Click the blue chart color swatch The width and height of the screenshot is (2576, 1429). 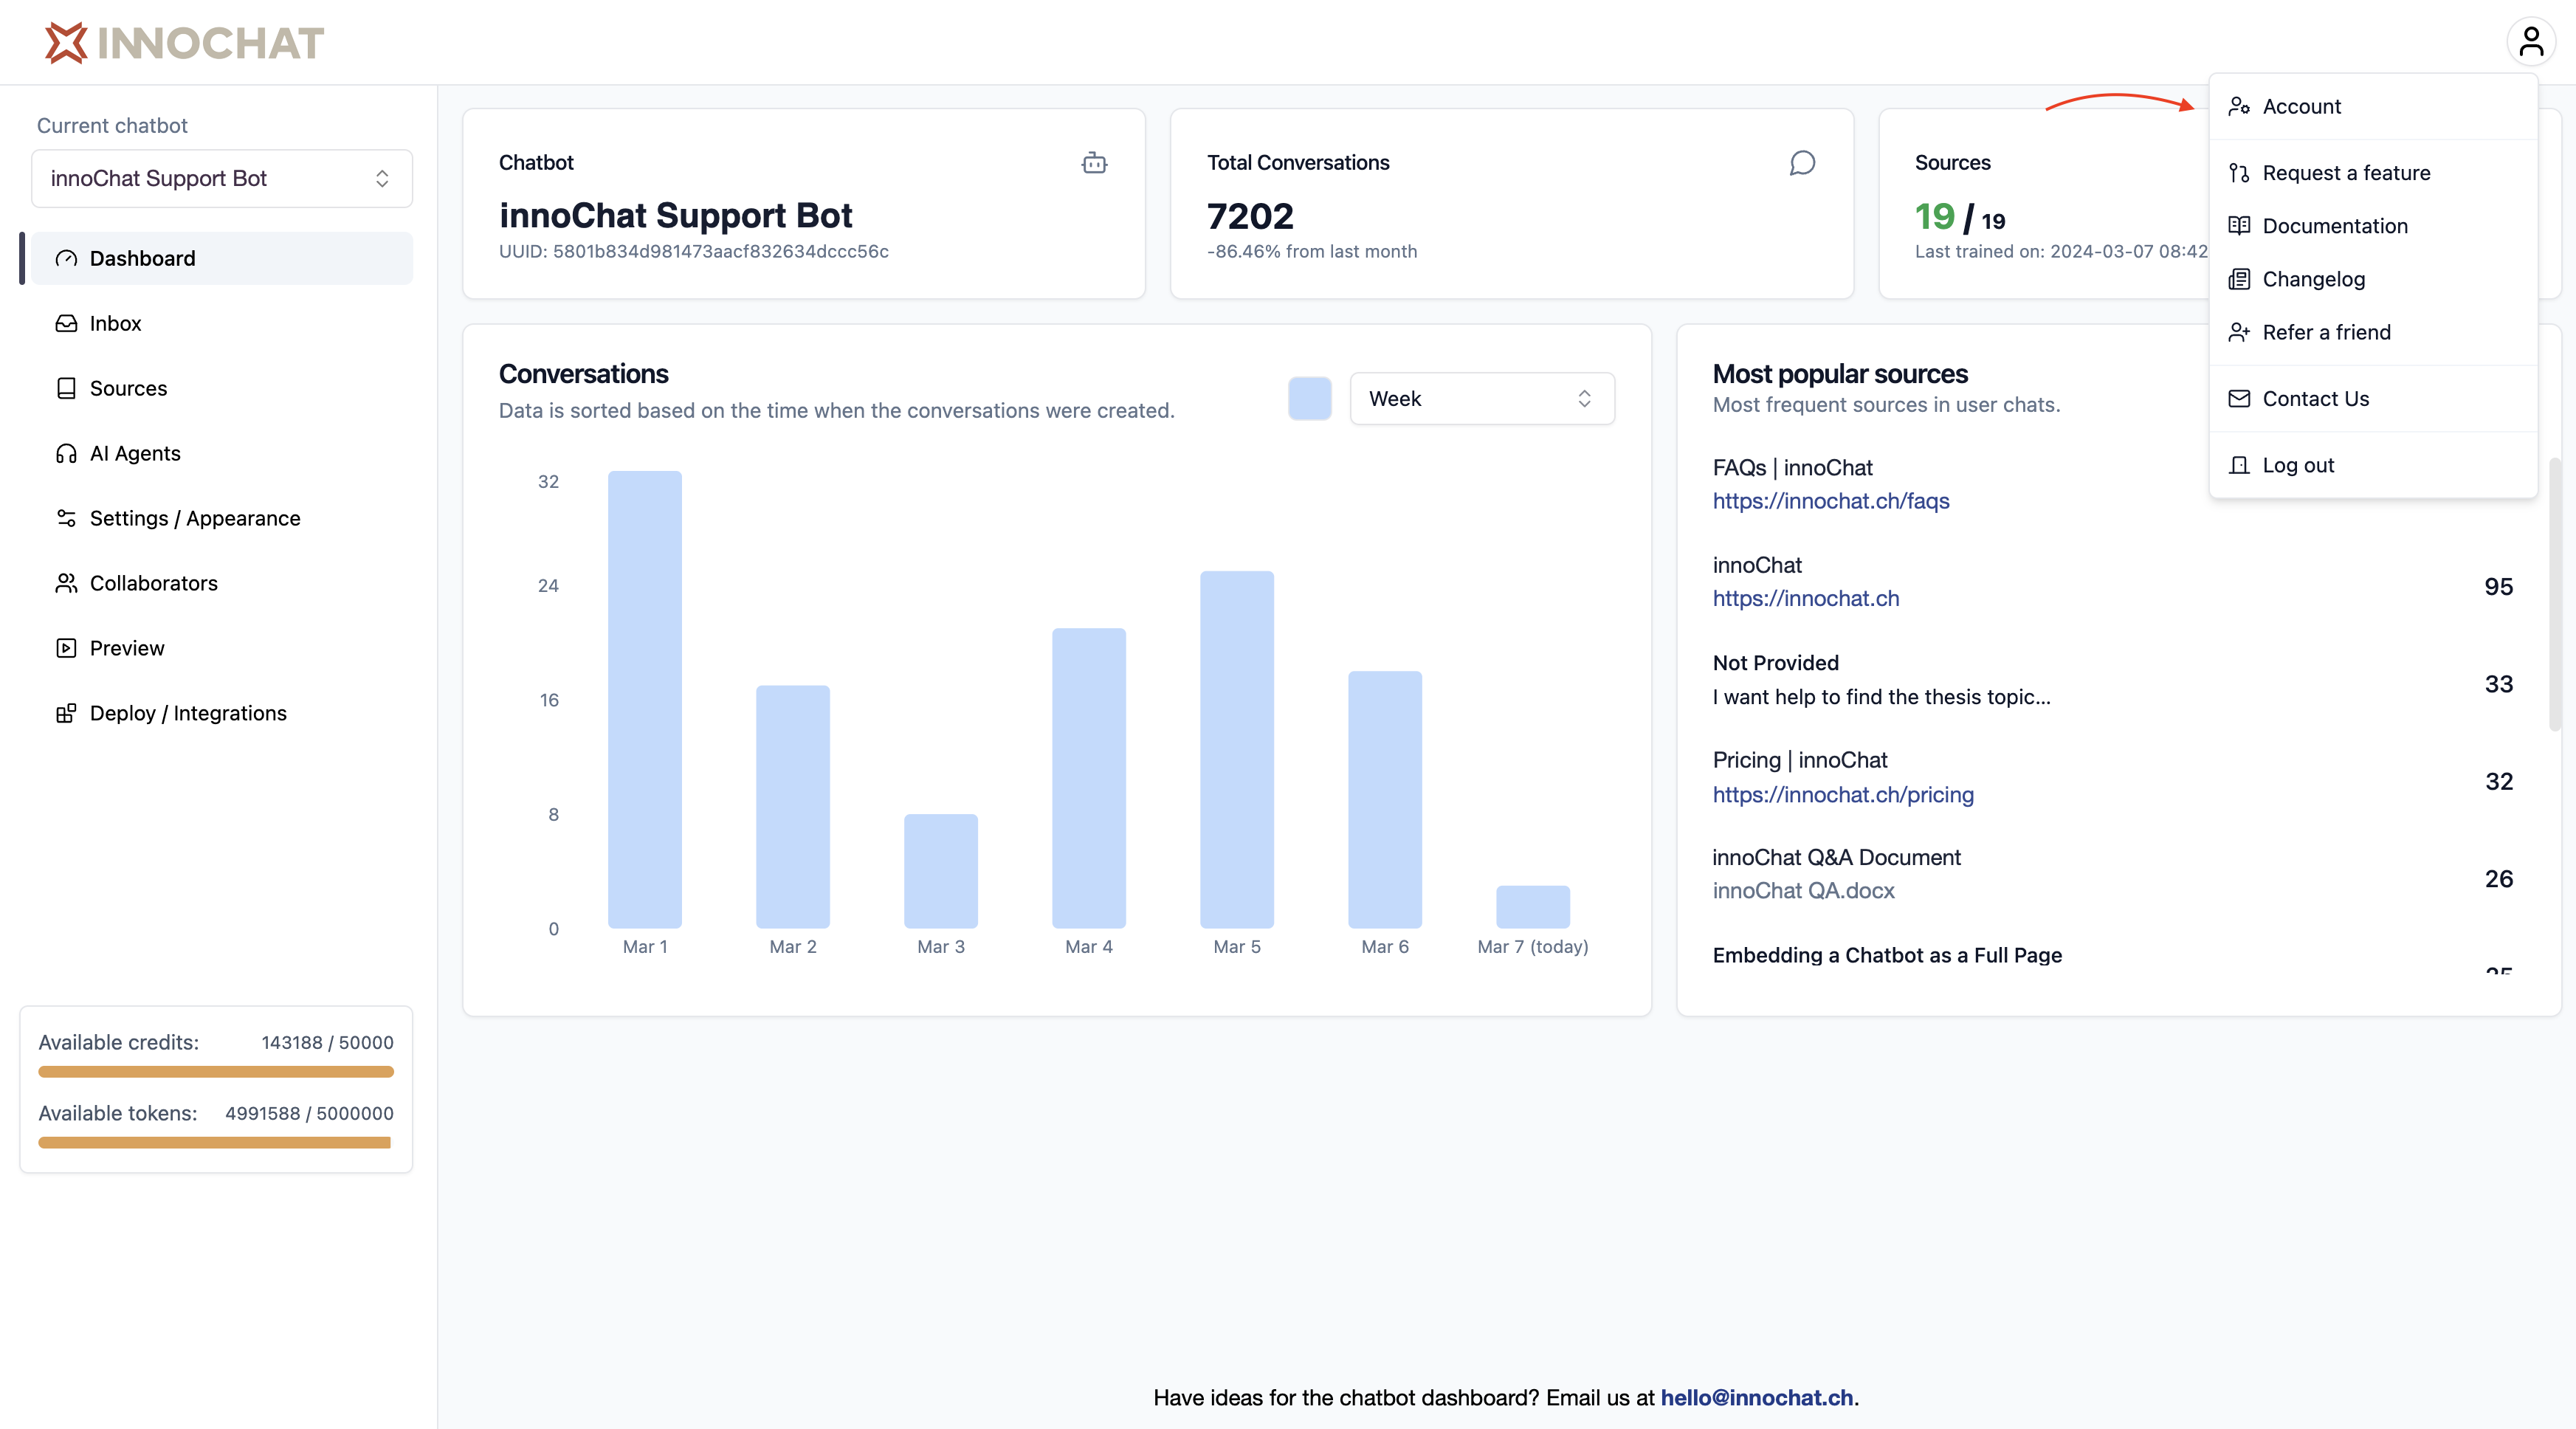(x=1309, y=399)
